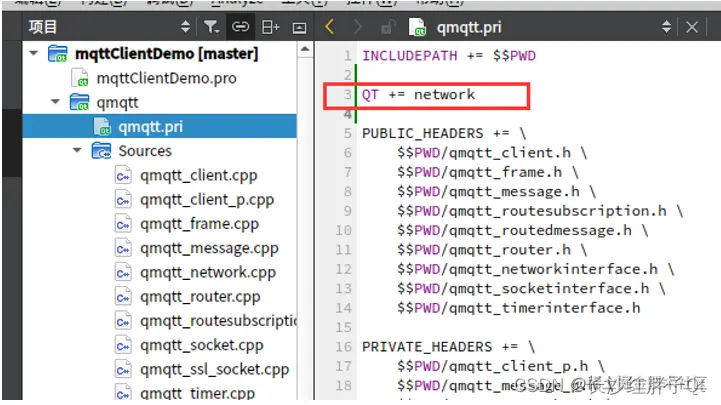Viewport: 721px width, 405px height.
Task: Click $$PWD/qmqtt_frame.h line
Action: pos(488,172)
